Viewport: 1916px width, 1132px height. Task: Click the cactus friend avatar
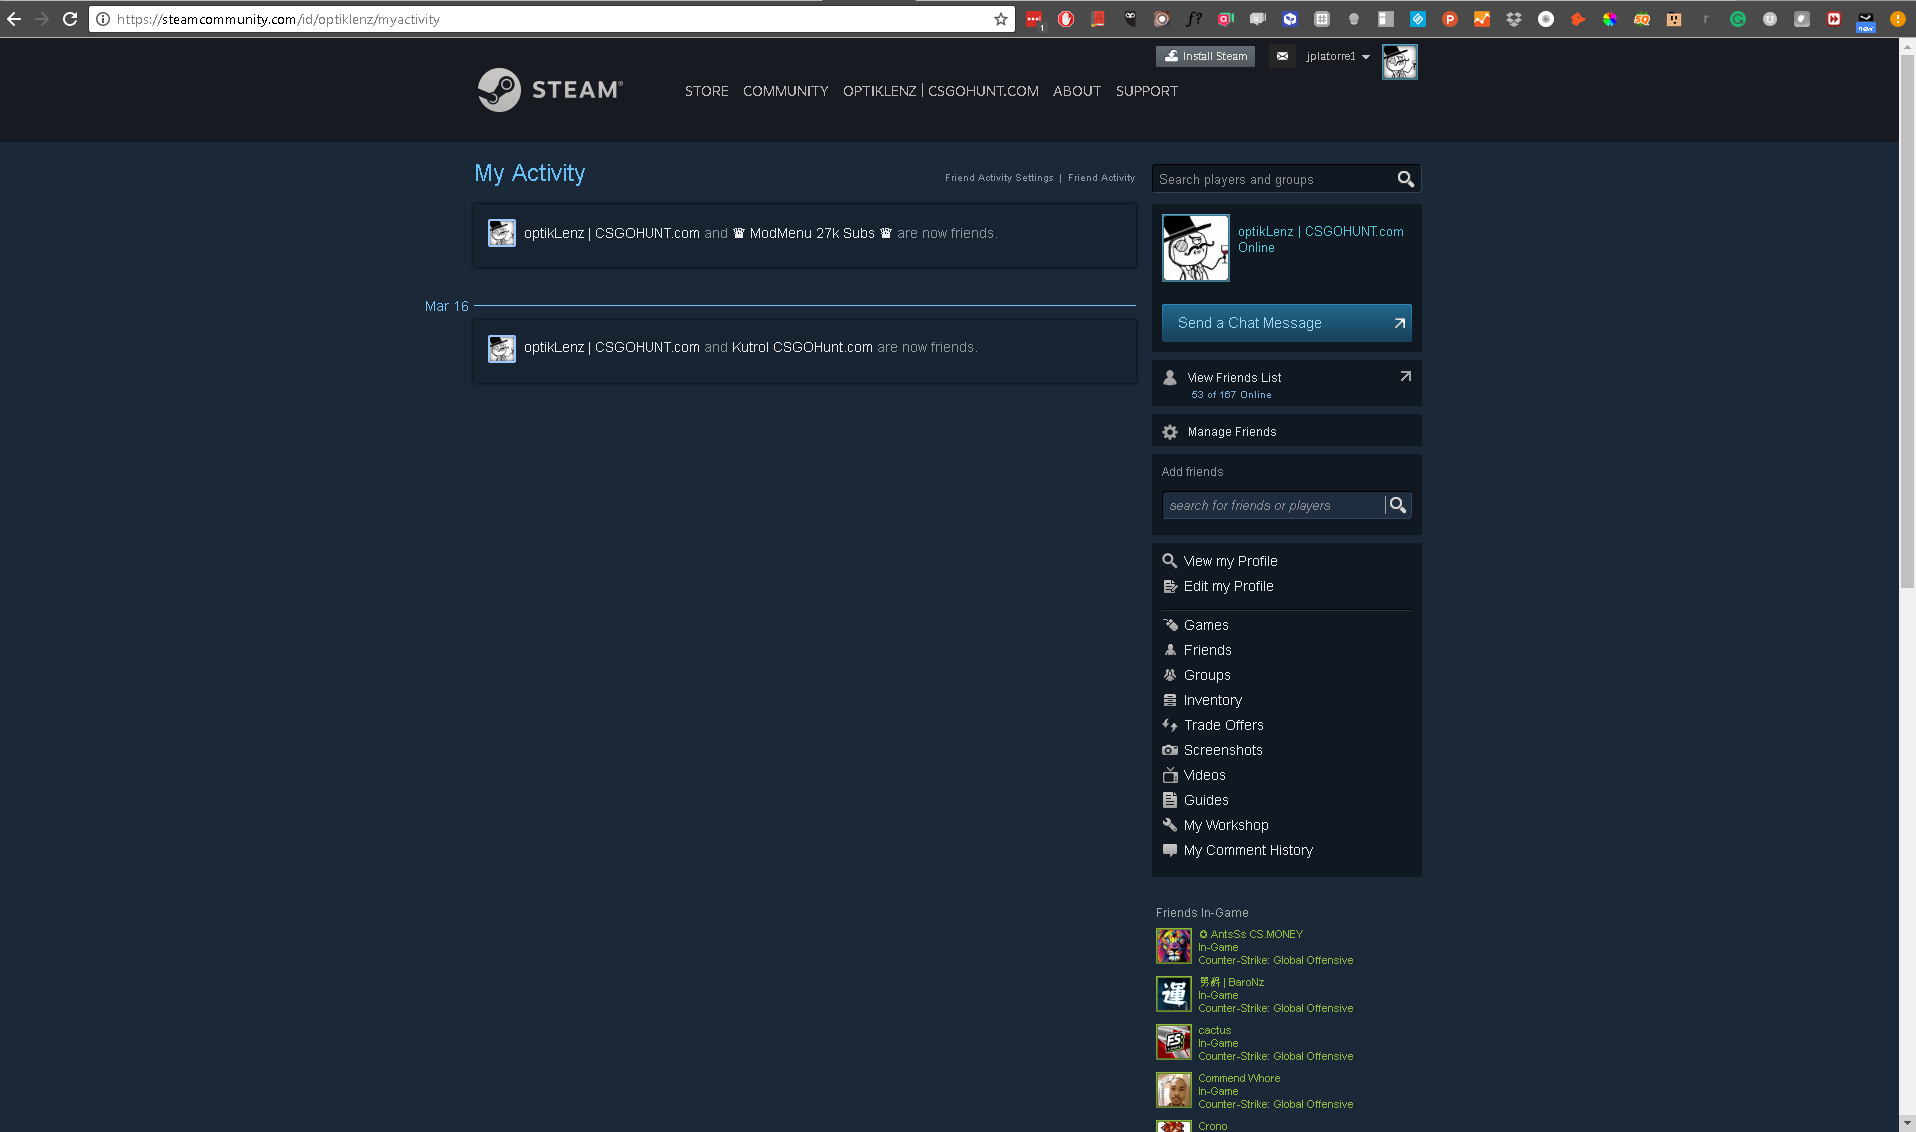tap(1174, 1042)
